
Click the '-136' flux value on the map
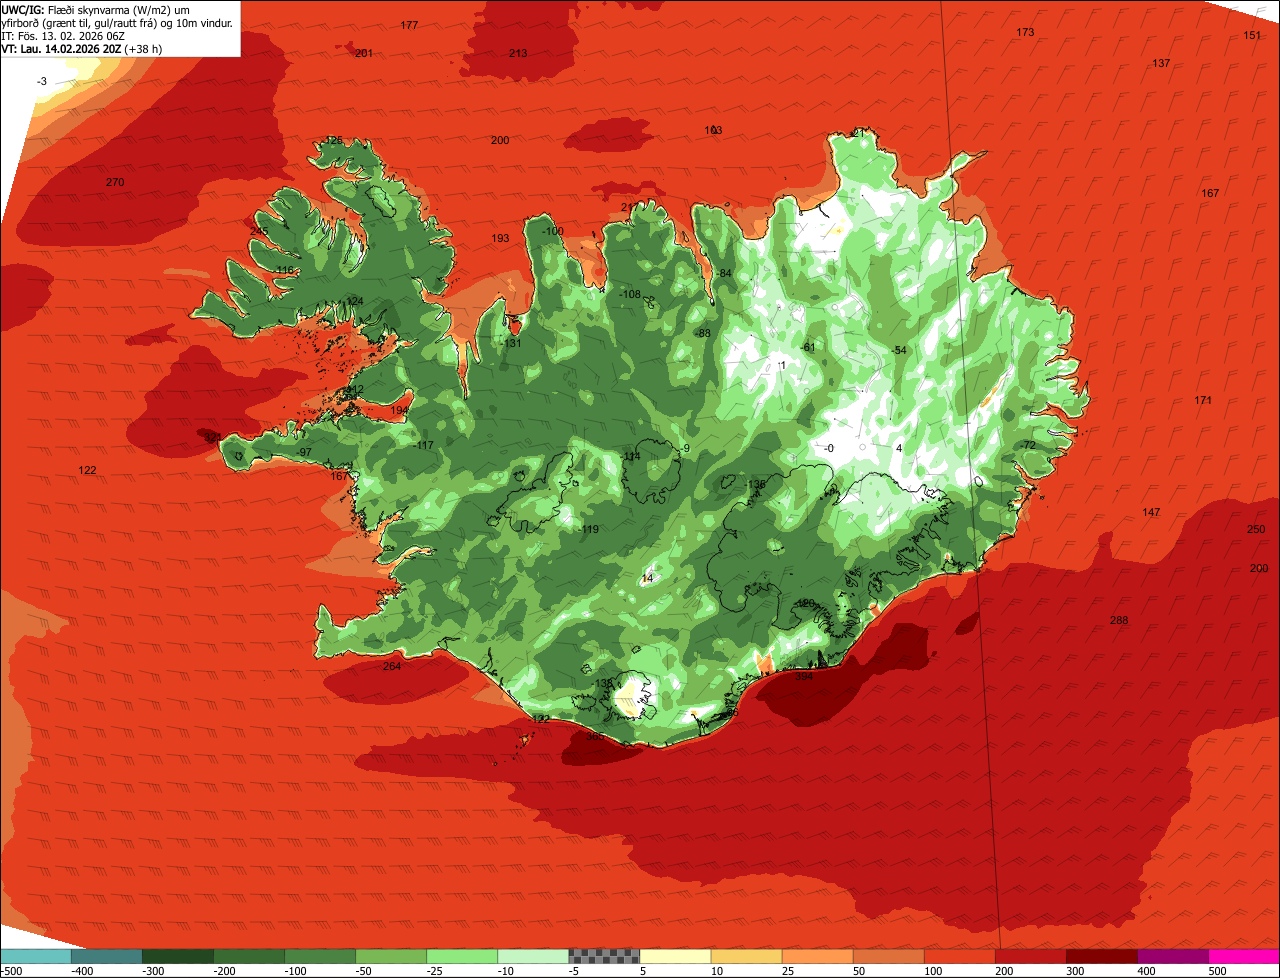pyautogui.click(x=755, y=484)
